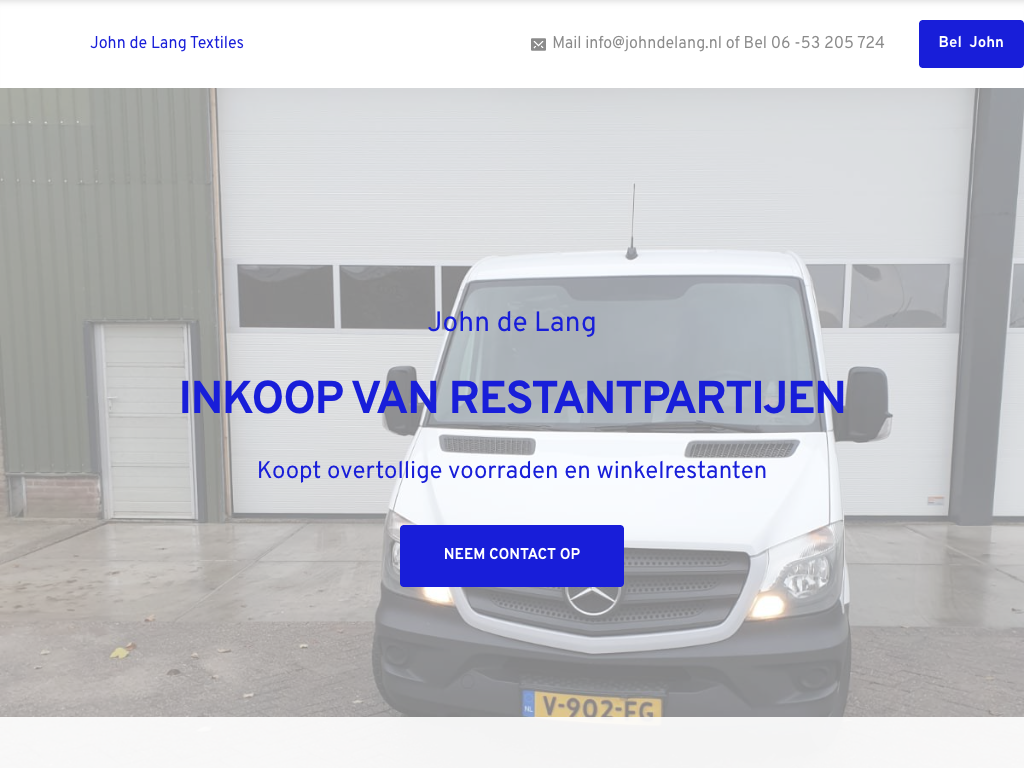Viewport: 1024px width, 768px height.
Task: Click the hood air vent grille on the right
Action: point(741,449)
